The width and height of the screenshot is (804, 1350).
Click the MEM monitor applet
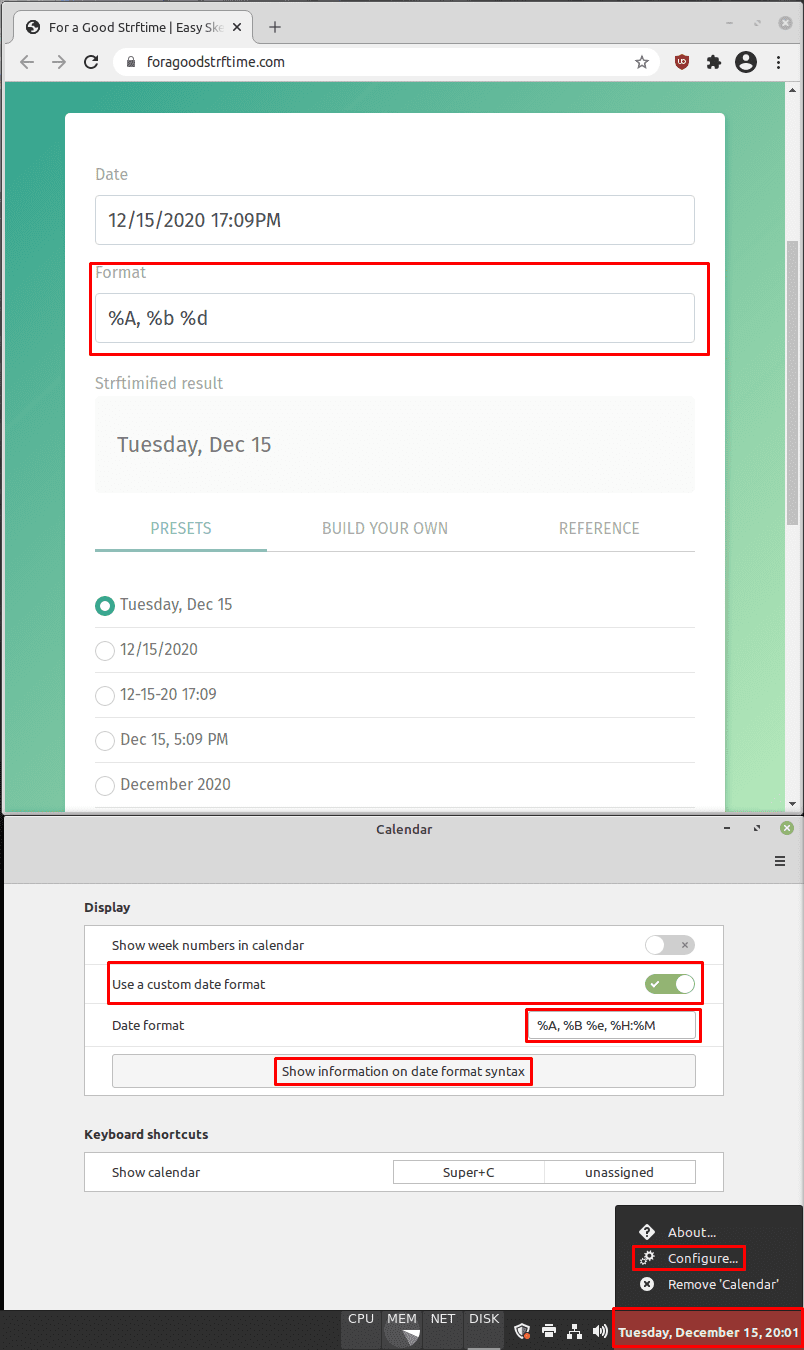pos(402,1329)
